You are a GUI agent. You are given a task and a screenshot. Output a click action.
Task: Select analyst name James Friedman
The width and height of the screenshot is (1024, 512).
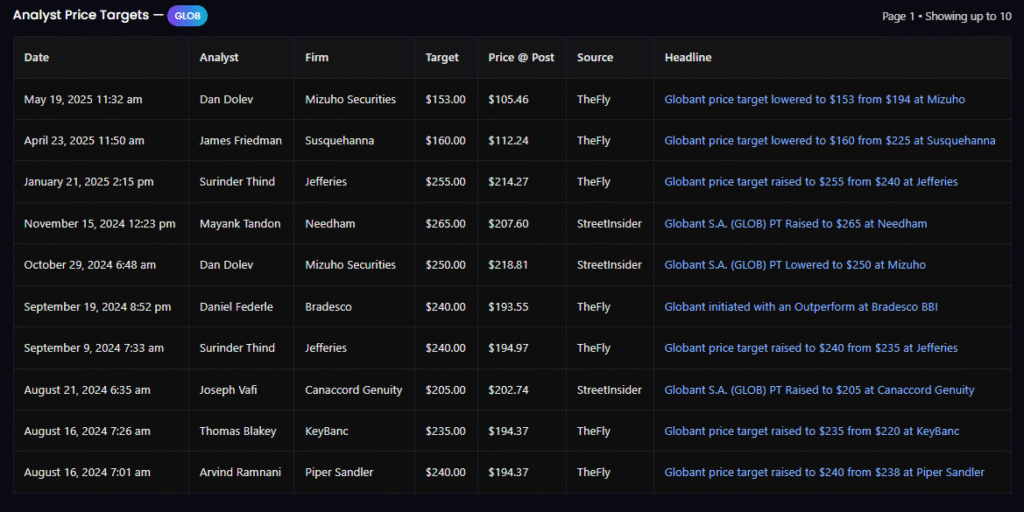coord(240,141)
